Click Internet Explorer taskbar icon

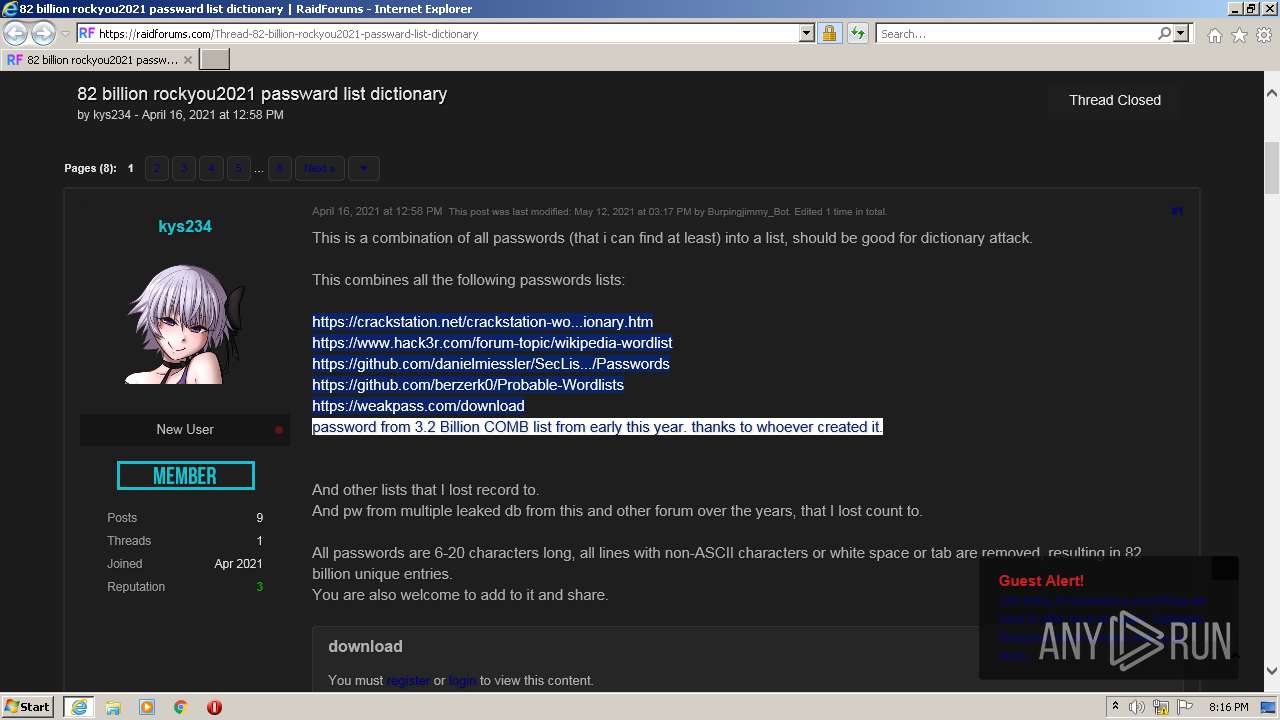click(78, 707)
